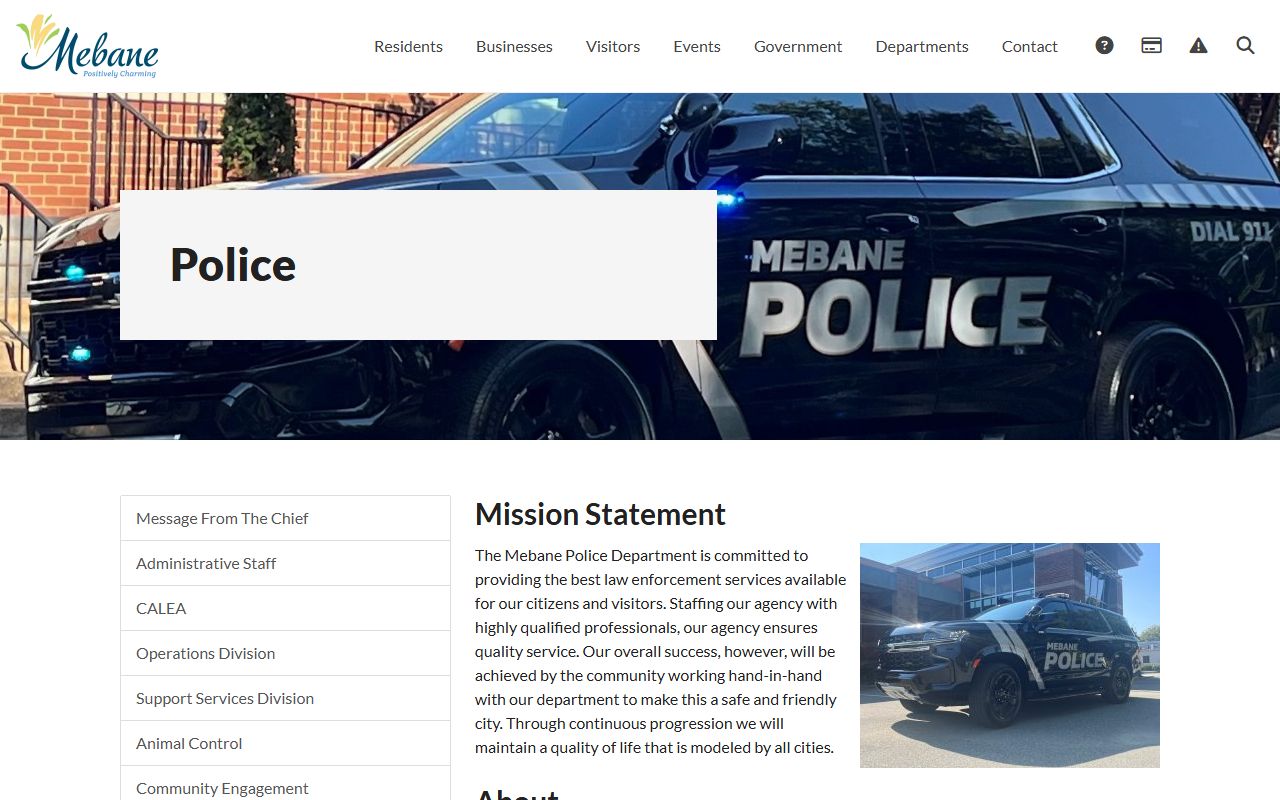The image size is (1280, 800).
Task: Open the Operations Division link
Action: (x=285, y=653)
